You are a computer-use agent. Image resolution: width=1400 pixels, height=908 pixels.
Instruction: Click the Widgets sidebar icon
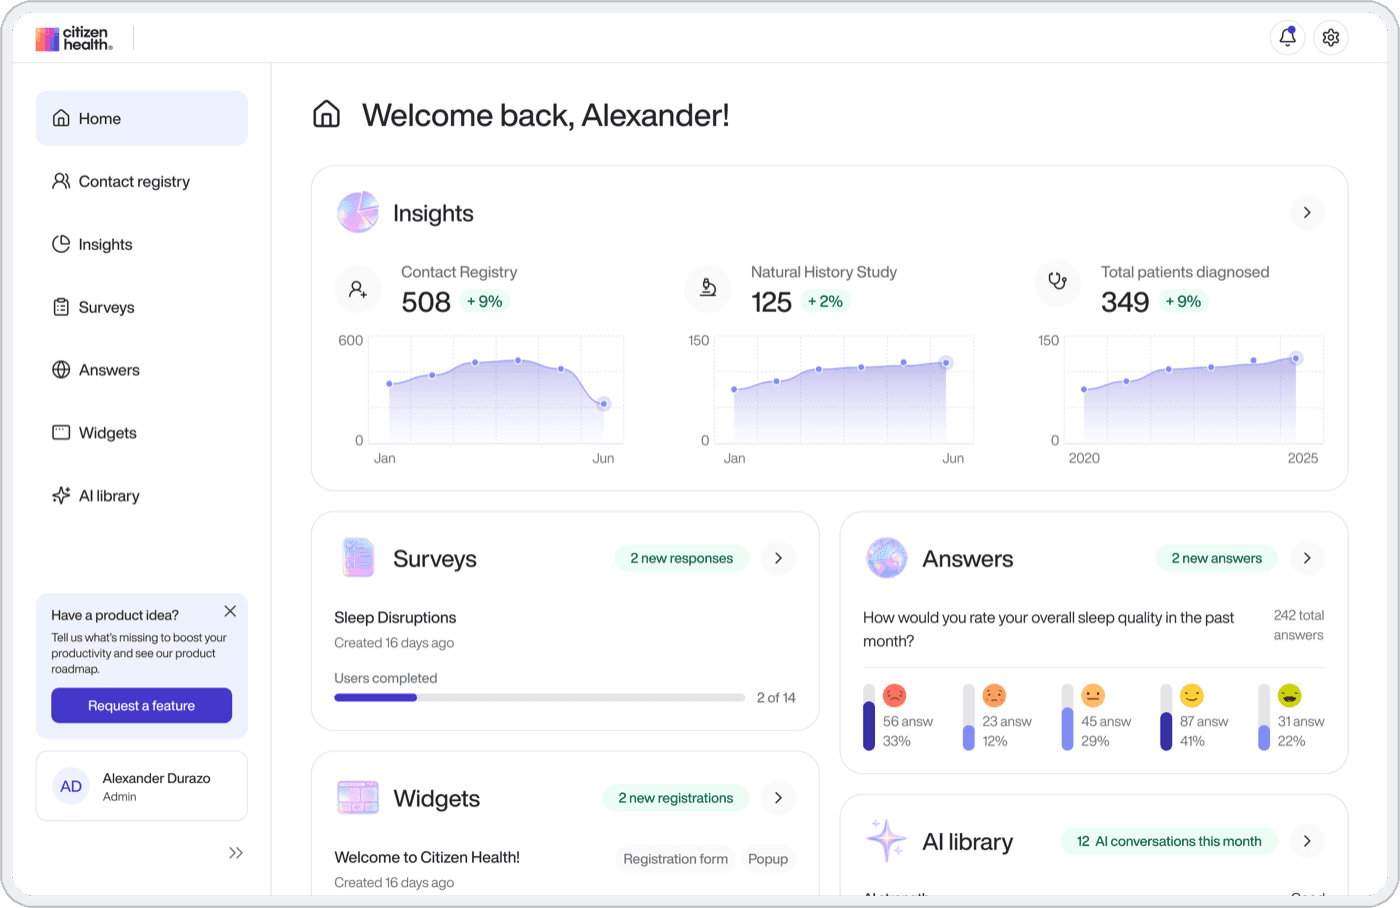(x=61, y=433)
